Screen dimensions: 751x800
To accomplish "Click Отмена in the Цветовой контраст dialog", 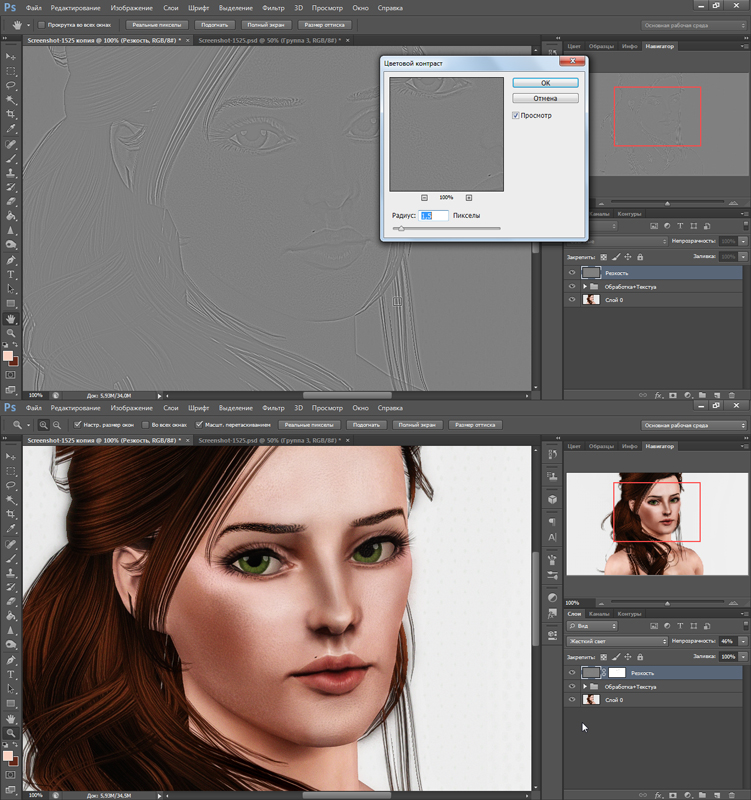I will (545, 98).
